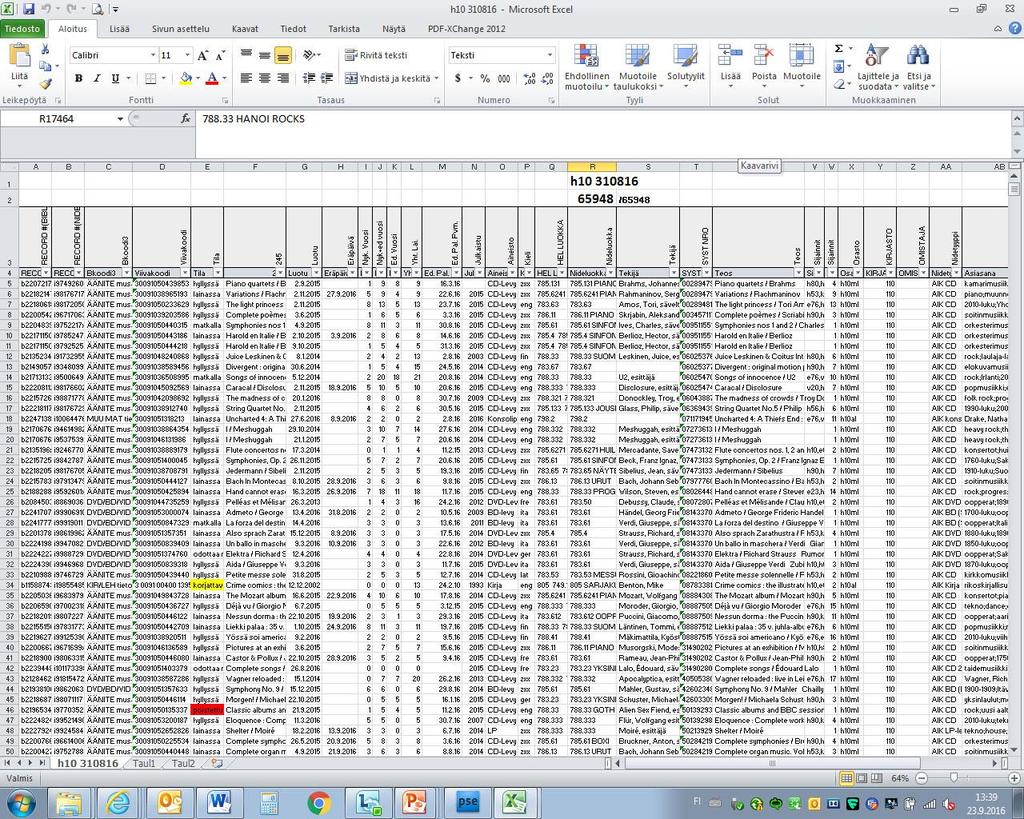Screen dimensions: 1024x819
Task: Open Excel Help question mark
Action: coord(1014,29)
